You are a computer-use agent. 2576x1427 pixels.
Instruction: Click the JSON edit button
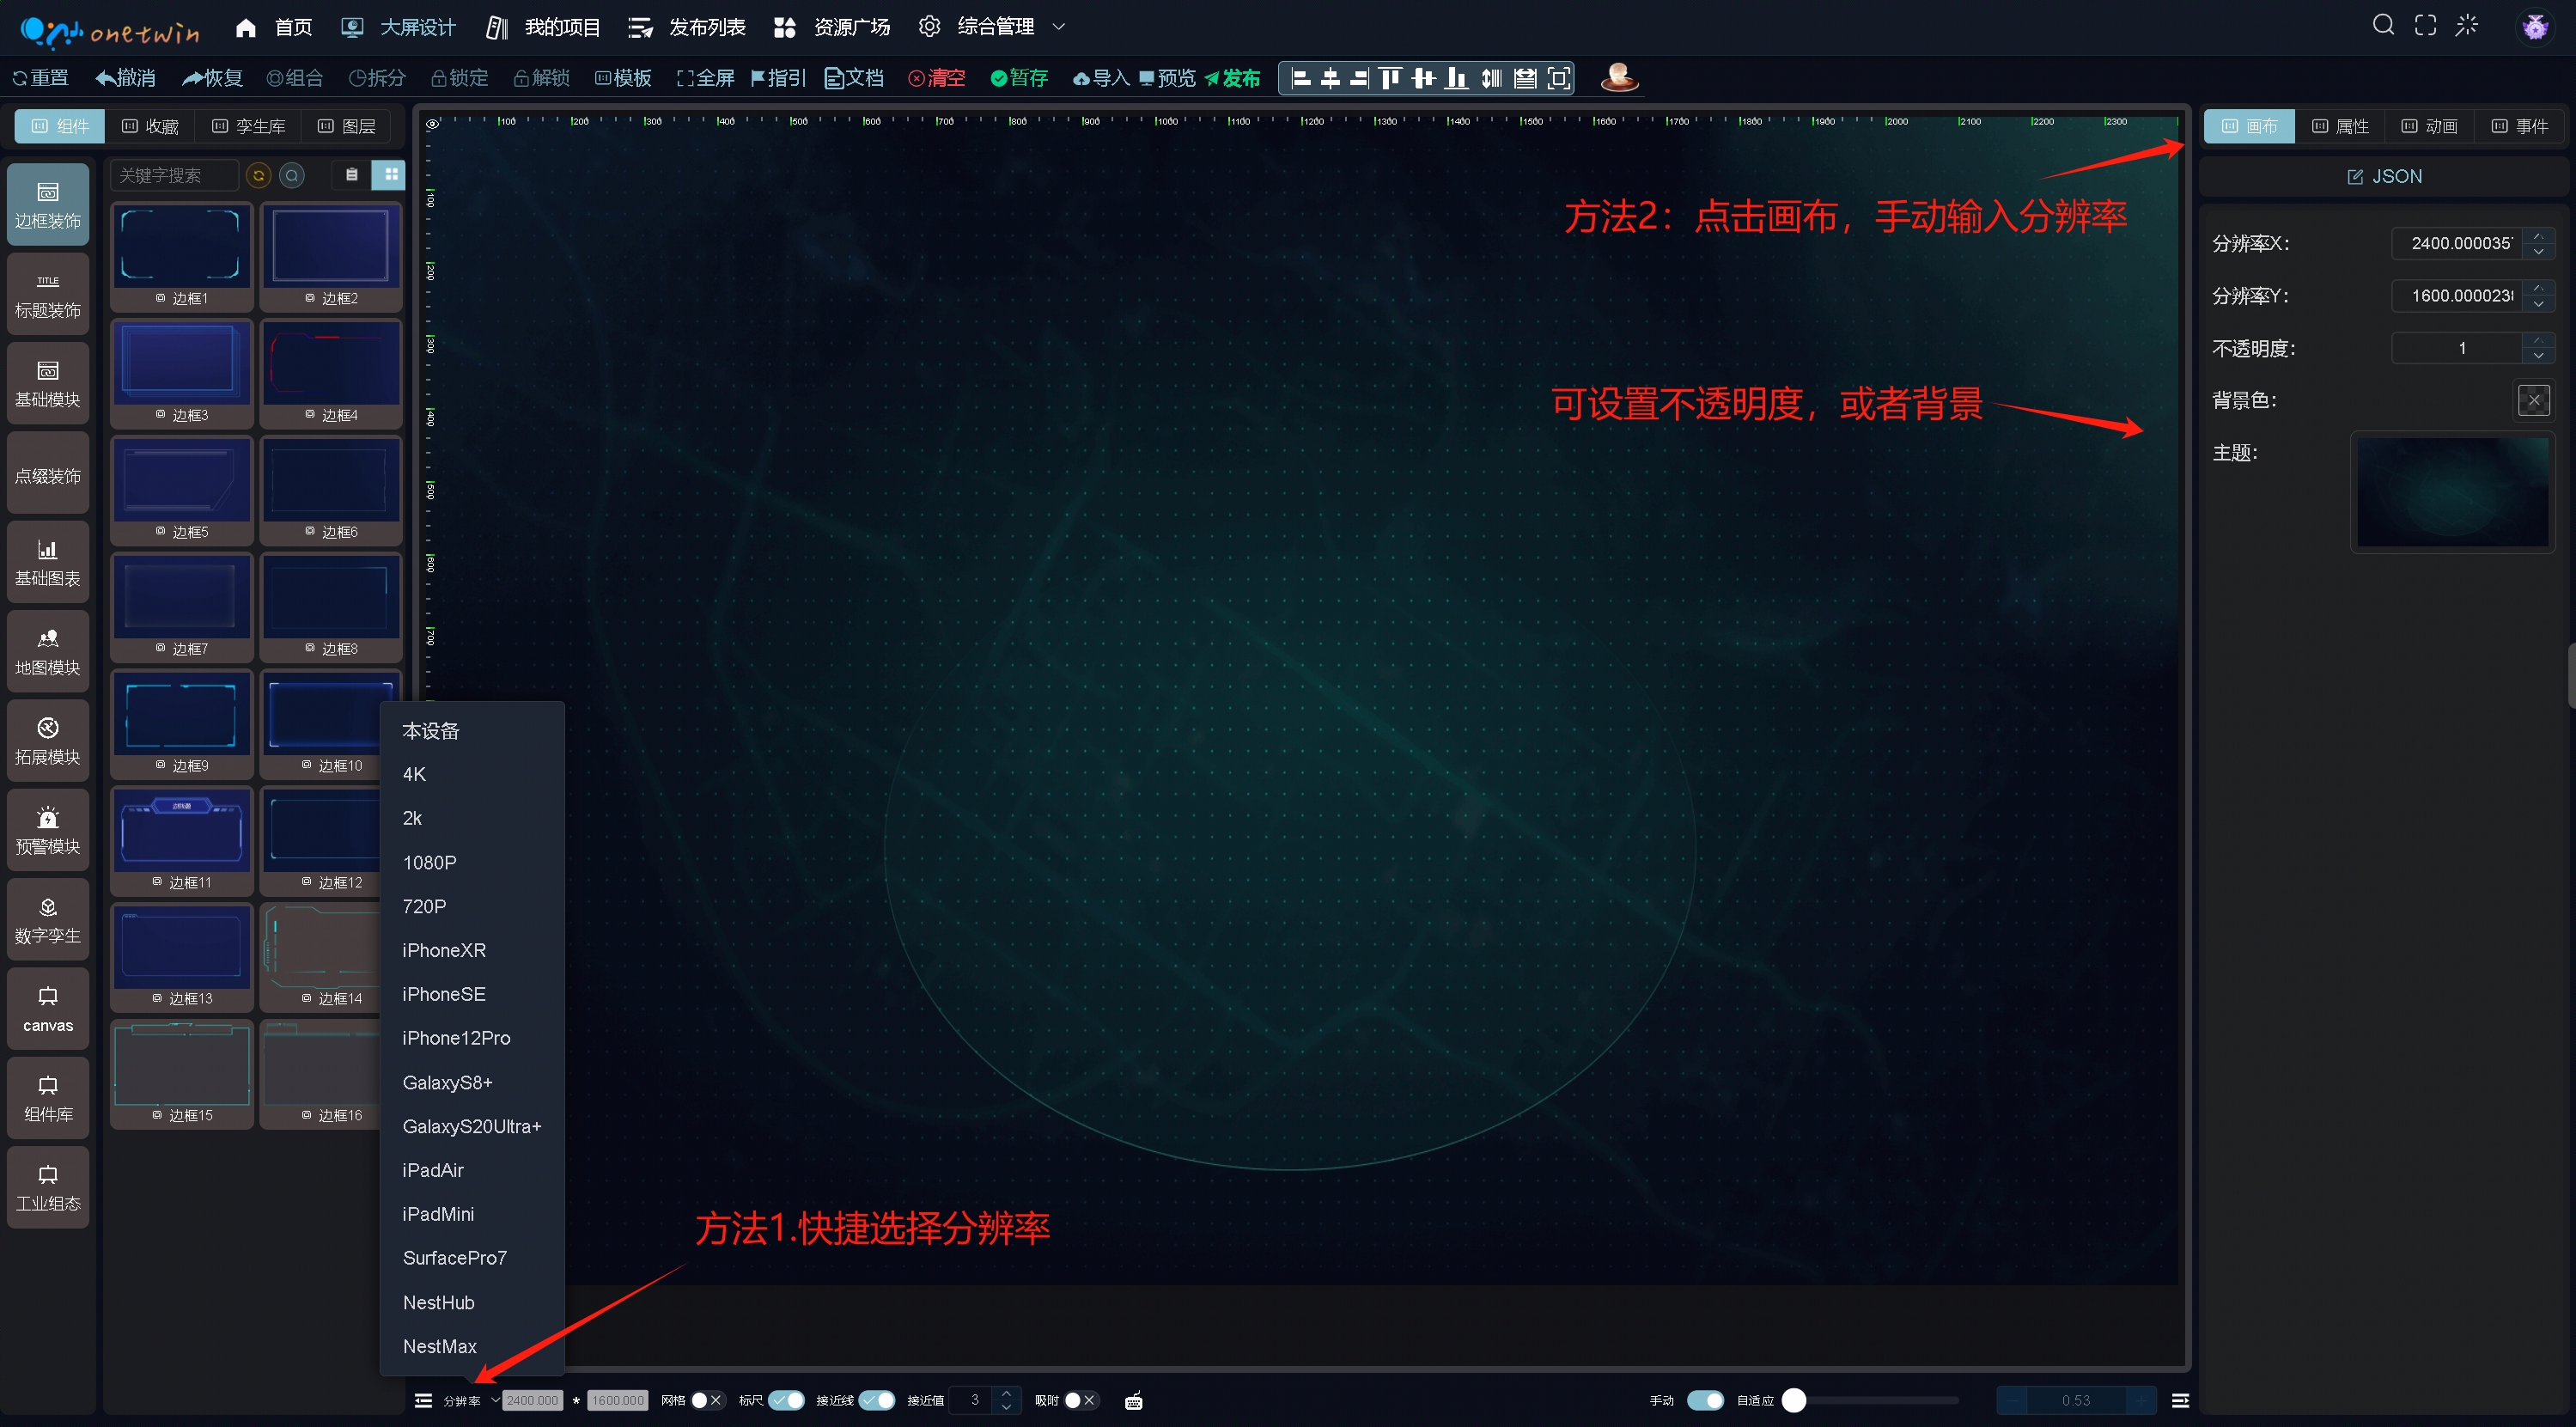click(2384, 176)
